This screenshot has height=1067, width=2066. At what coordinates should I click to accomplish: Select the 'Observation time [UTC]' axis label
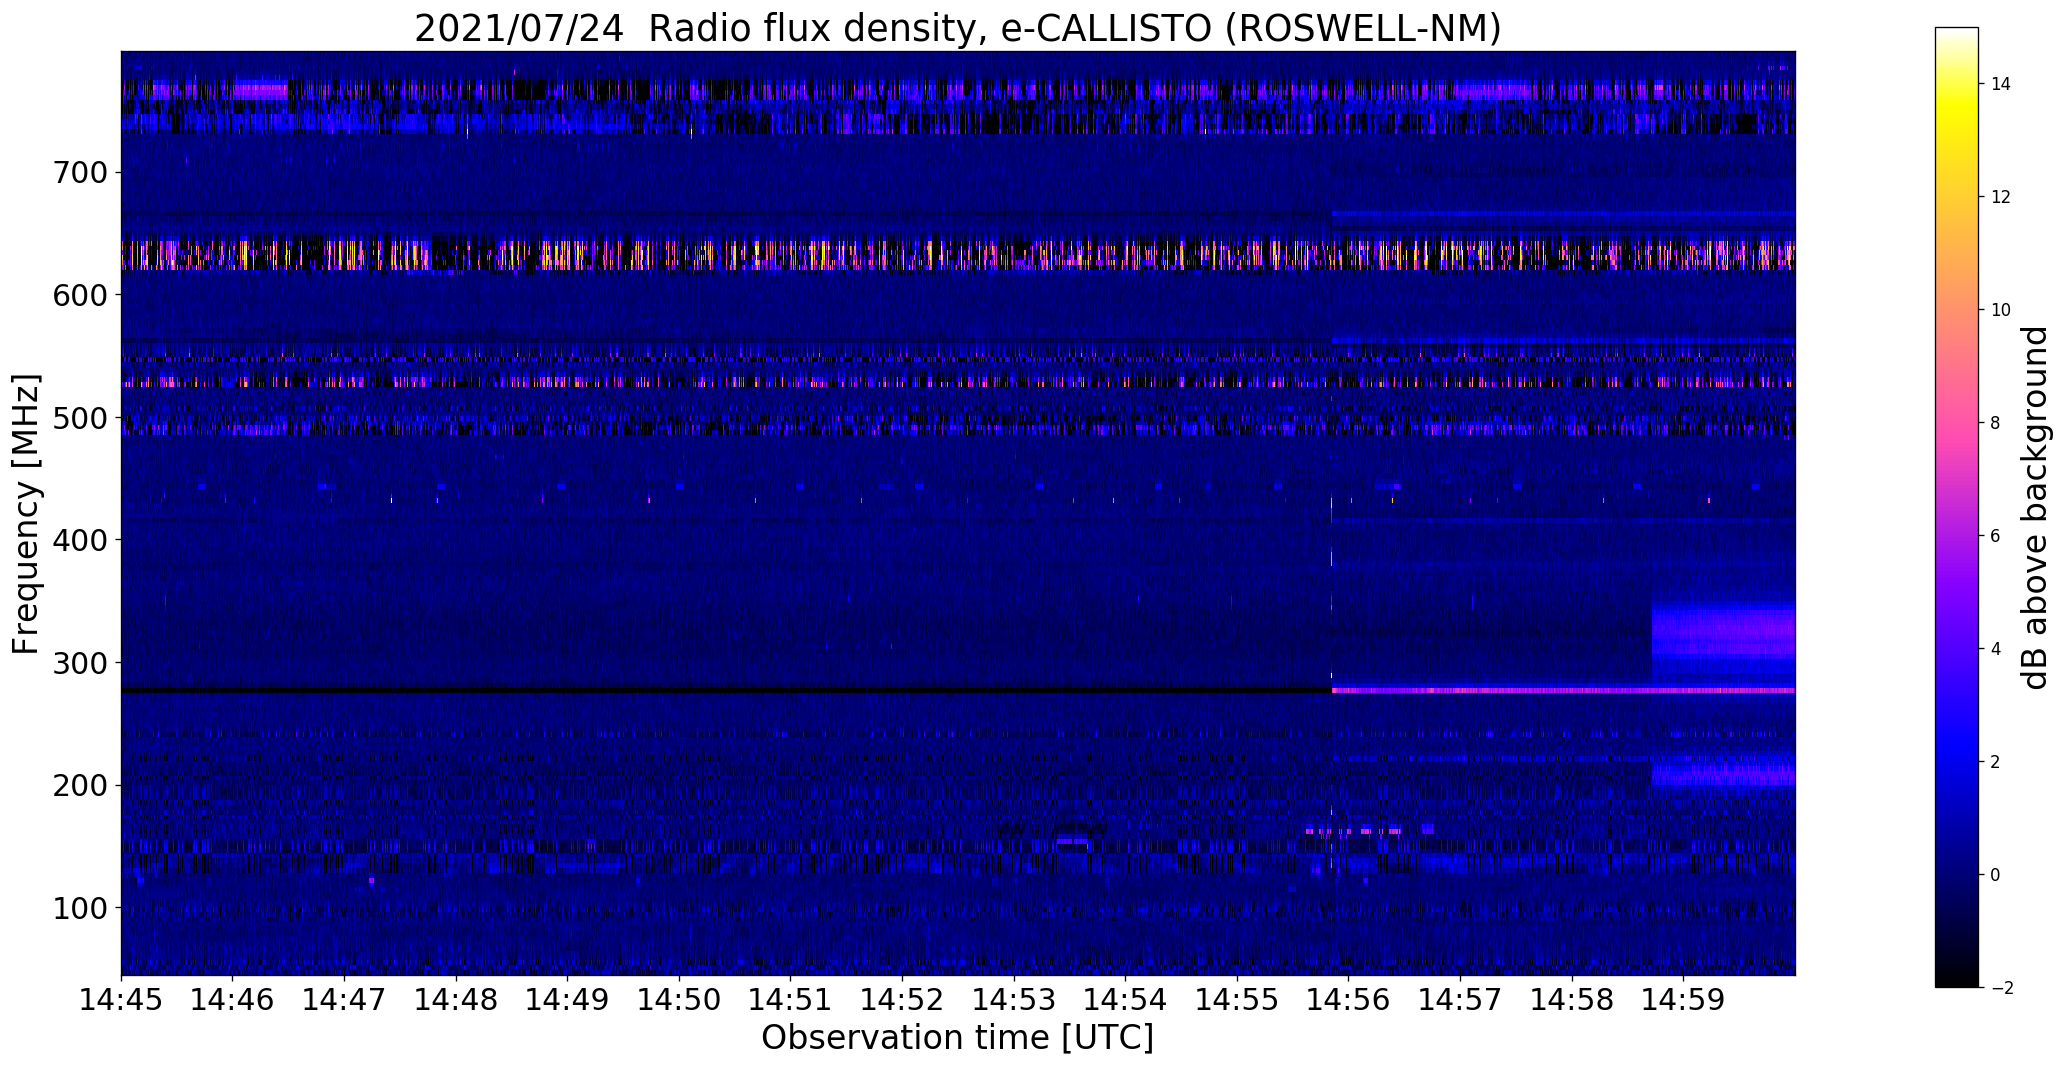(x=957, y=1037)
